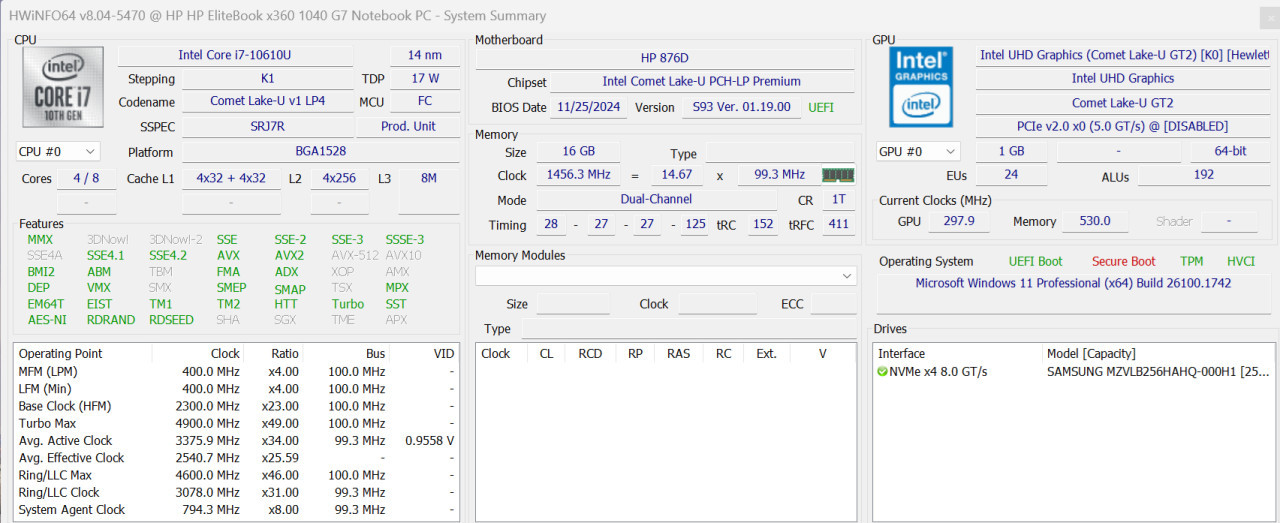
Task: Click the System Agent Clock row
Action: coord(236,509)
